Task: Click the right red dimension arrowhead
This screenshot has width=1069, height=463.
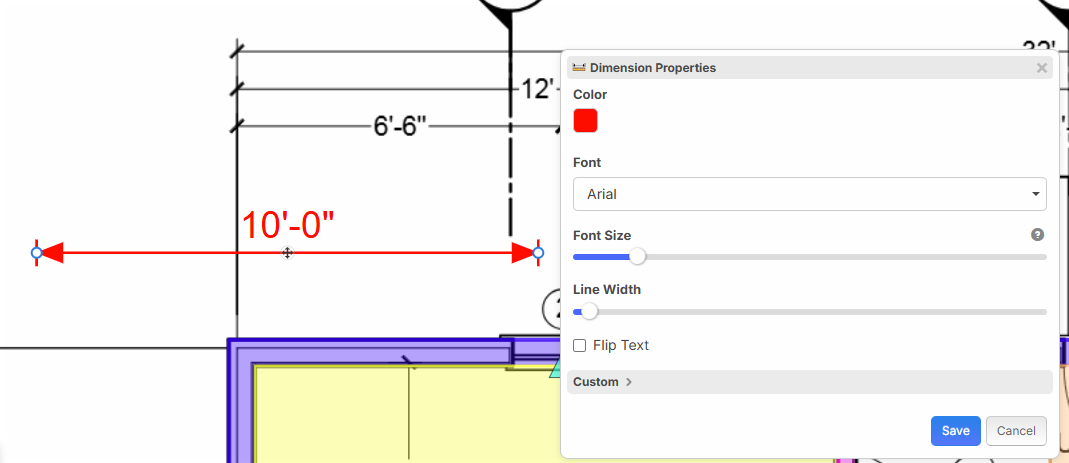Action: click(522, 253)
